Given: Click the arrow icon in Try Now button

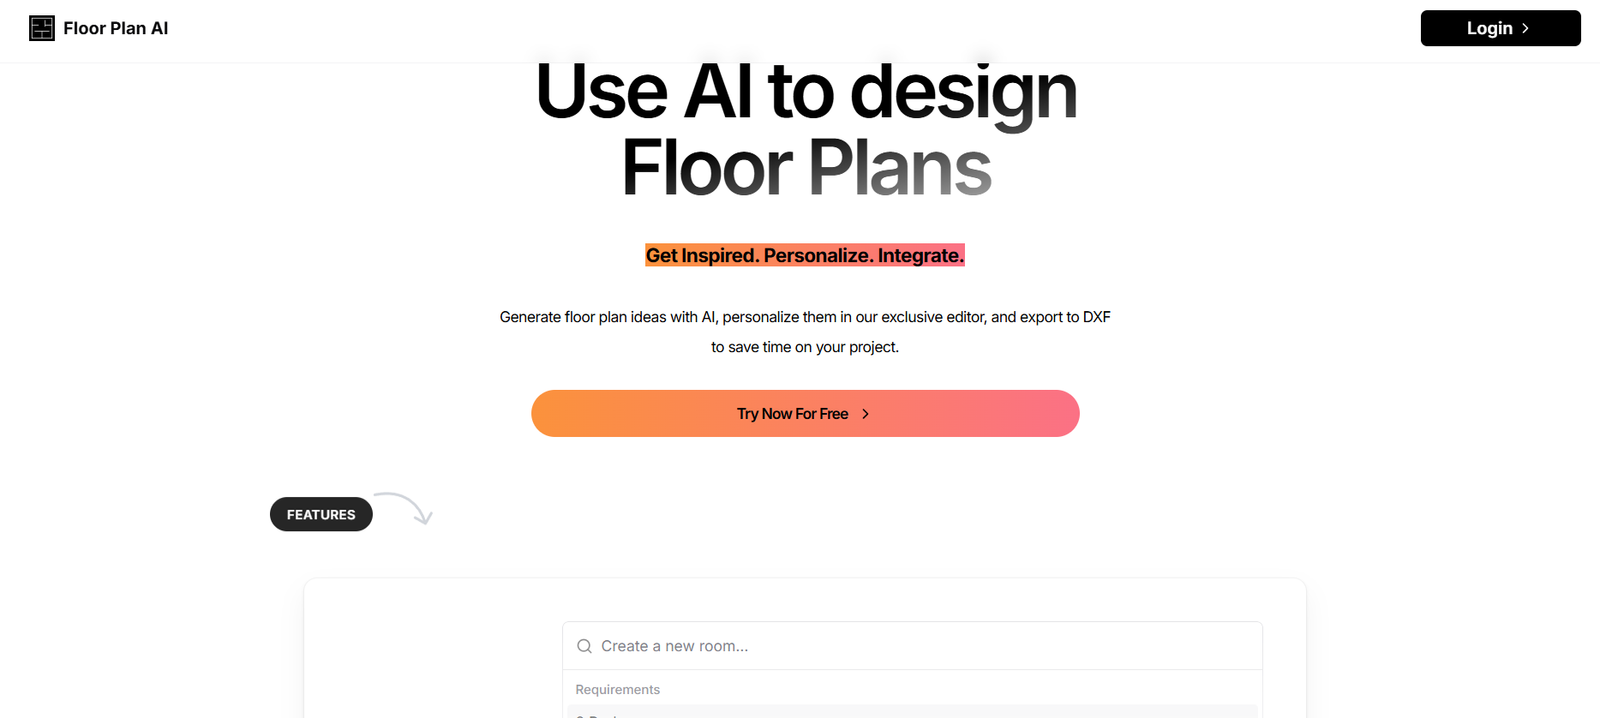Looking at the screenshot, I should (x=866, y=414).
